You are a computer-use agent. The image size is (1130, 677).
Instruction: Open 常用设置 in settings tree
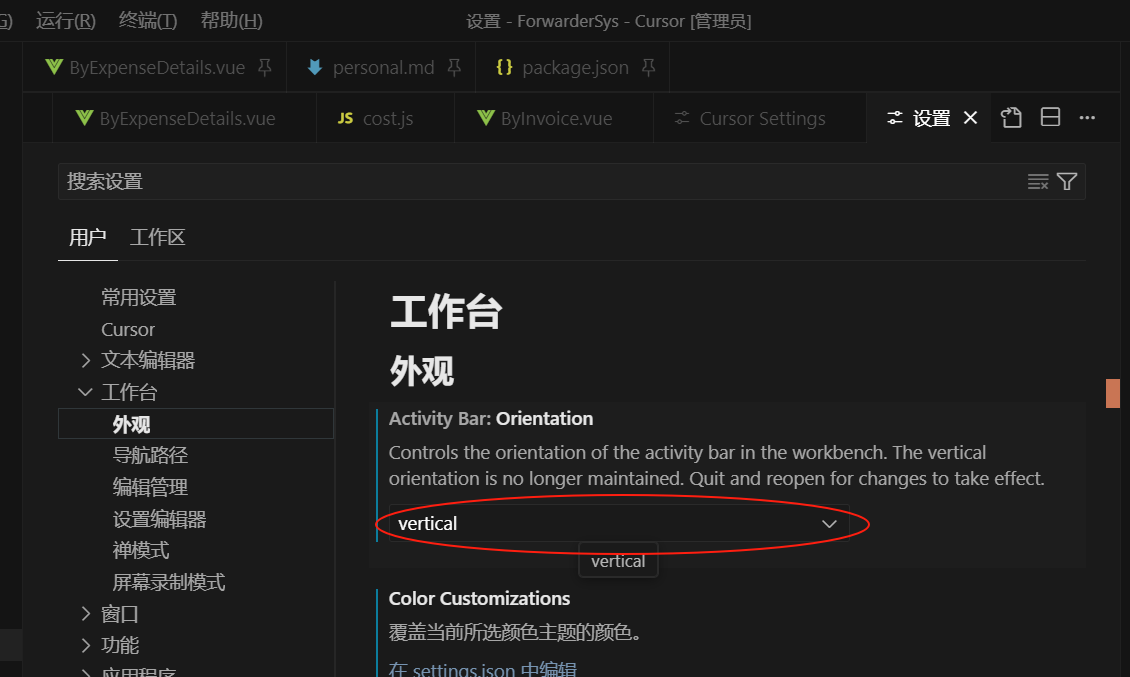[139, 297]
